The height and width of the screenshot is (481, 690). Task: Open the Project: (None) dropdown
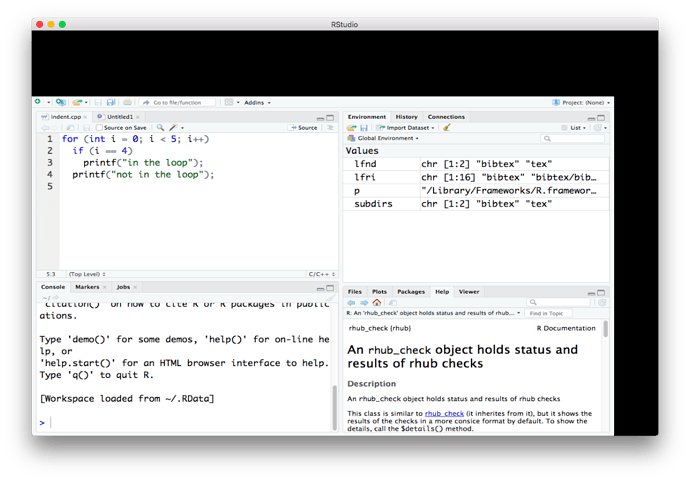(x=581, y=103)
